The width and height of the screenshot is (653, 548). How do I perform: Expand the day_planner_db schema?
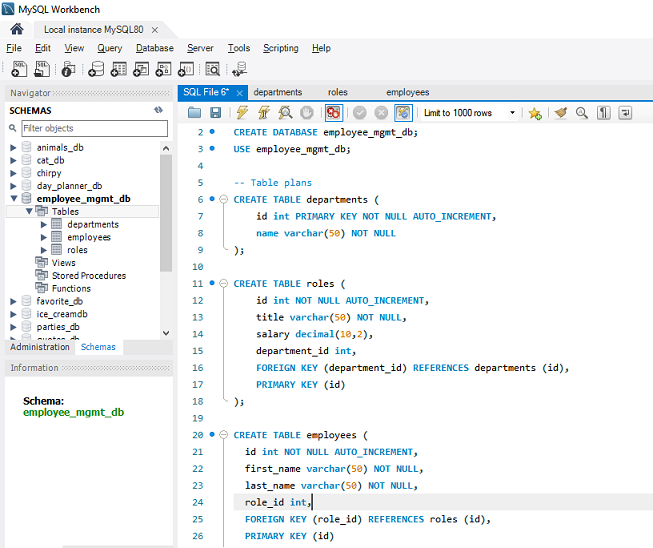13,186
